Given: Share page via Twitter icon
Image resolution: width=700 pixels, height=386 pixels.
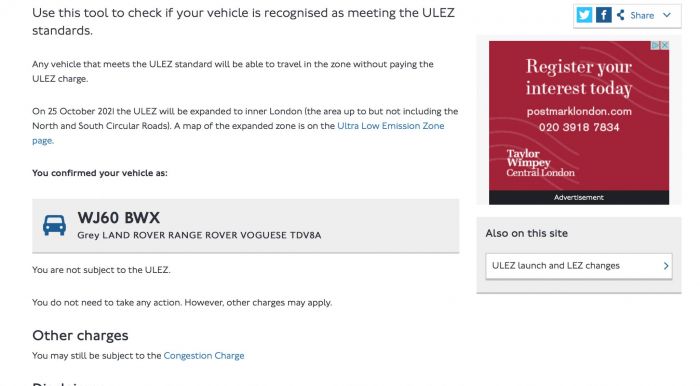Looking at the screenshot, I should tap(584, 15).
